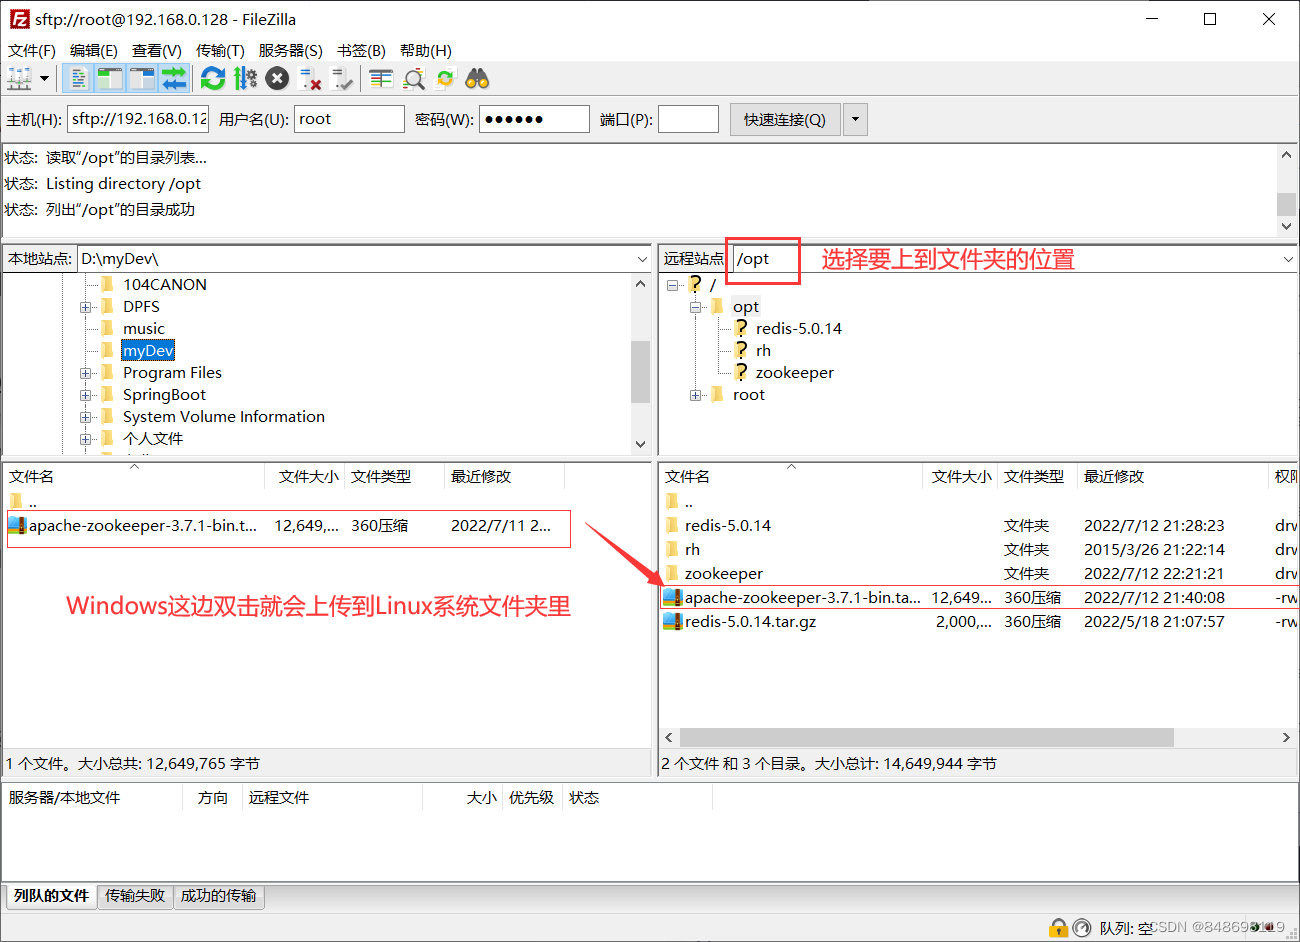
Task: Search for files with binoculars icon
Action: pyautogui.click(x=477, y=78)
